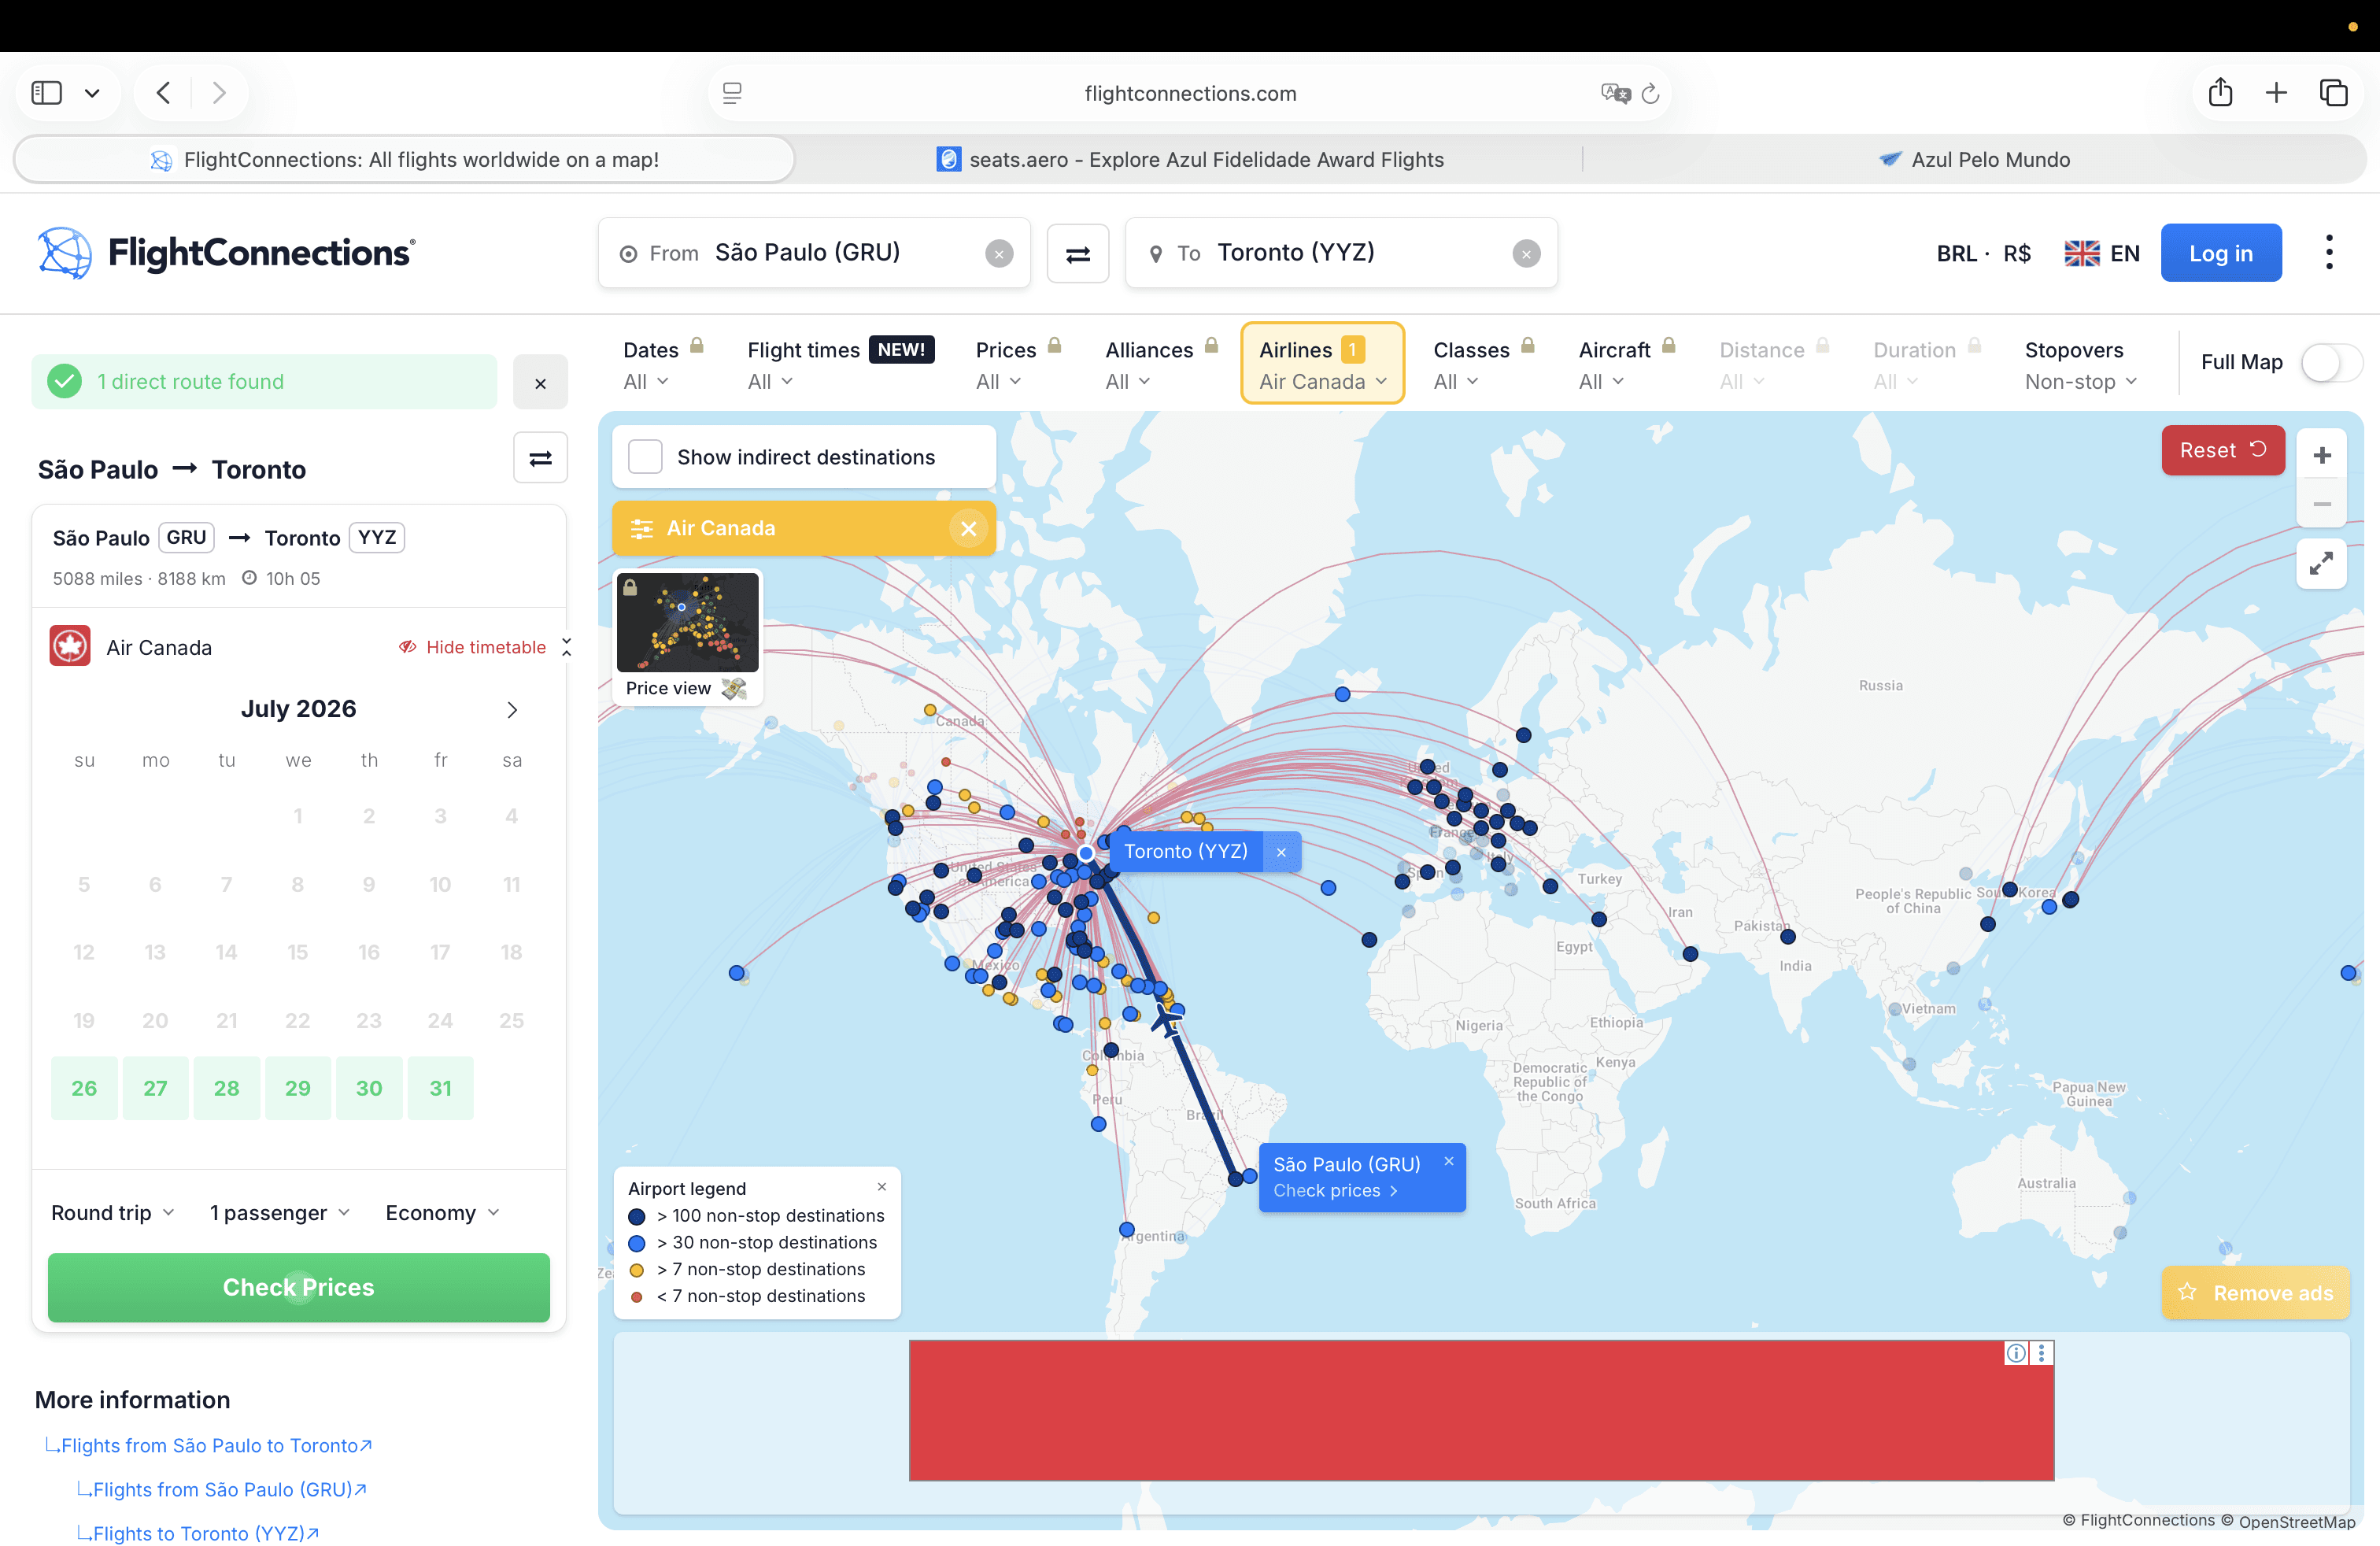Image resolution: width=2380 pixels, height=1546 pixels.
Task: Open the Dates filter dropdown
Action: pyautogui.click(x=663, y=365)
